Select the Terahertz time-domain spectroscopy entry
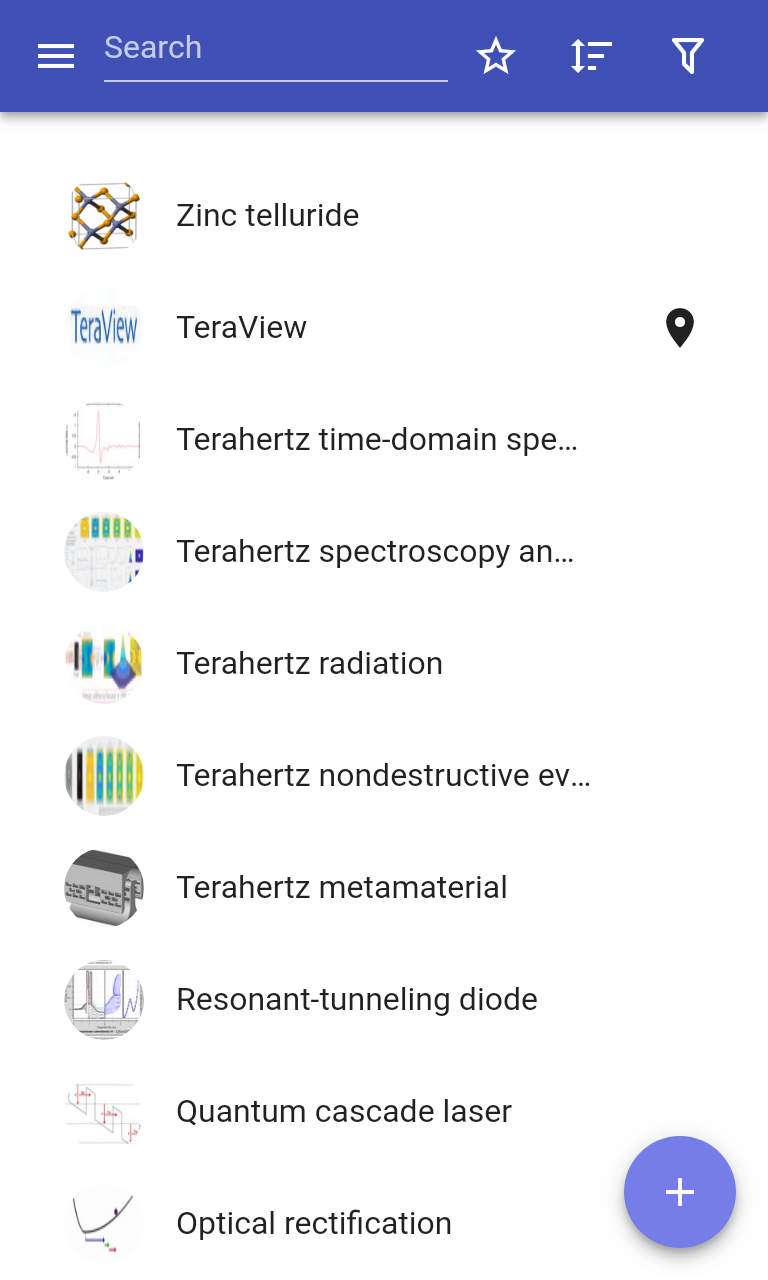768x1280 pixels. 384,440
